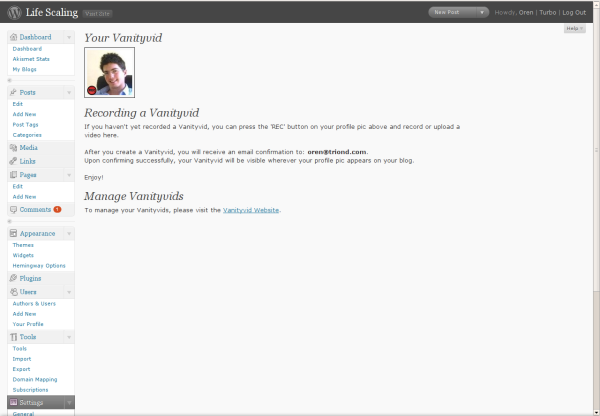Click Edit under Pages
This screenshot has width=600, height=416.
18,186
